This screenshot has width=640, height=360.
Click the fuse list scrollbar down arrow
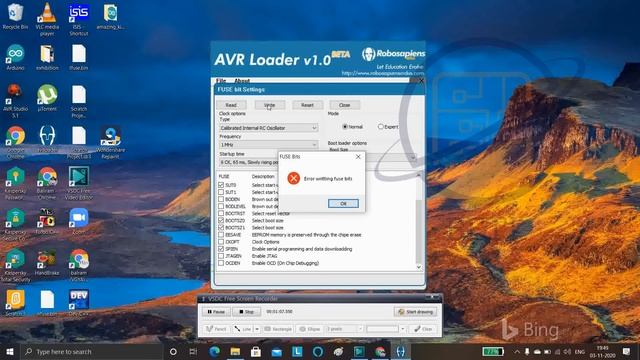click(x=418, y=267)
